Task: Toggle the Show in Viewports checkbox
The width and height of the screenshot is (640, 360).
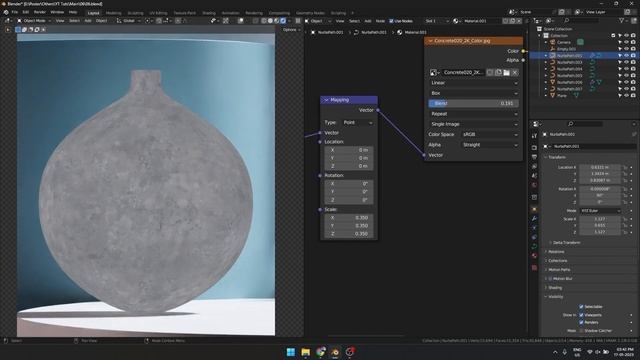Action: [581, 315]
